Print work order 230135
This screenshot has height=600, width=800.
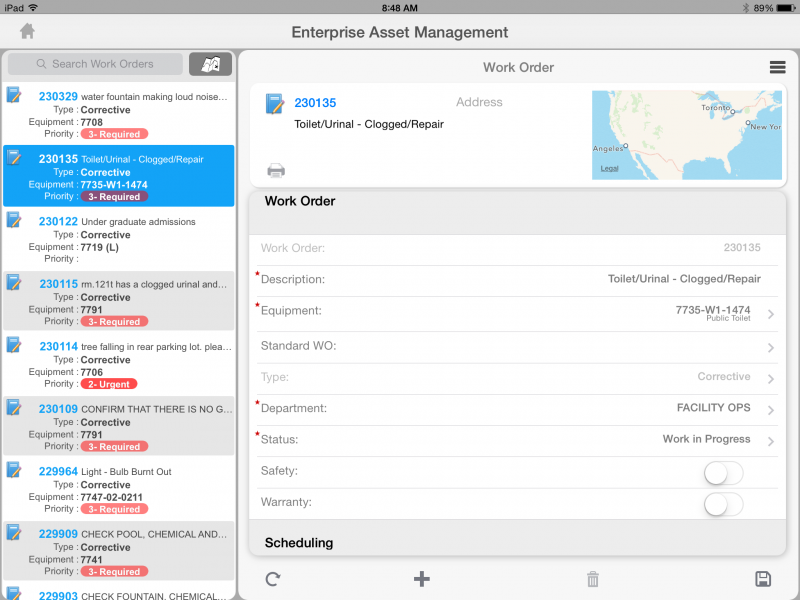pos(276,170)
